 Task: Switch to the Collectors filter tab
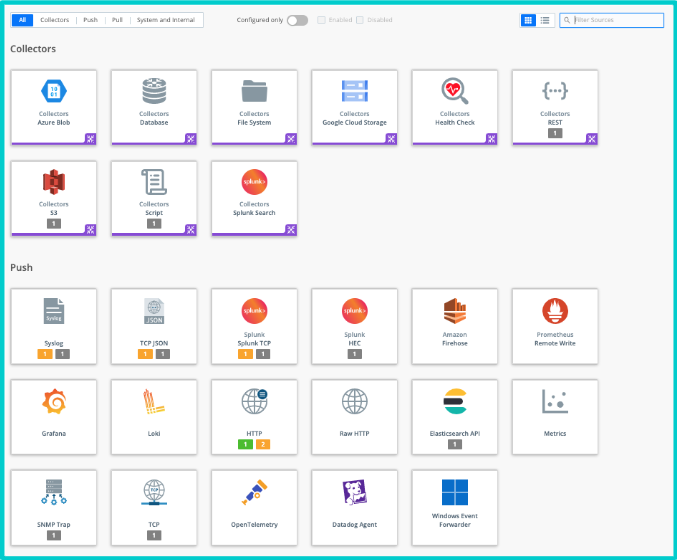click(x=54, y=20)
